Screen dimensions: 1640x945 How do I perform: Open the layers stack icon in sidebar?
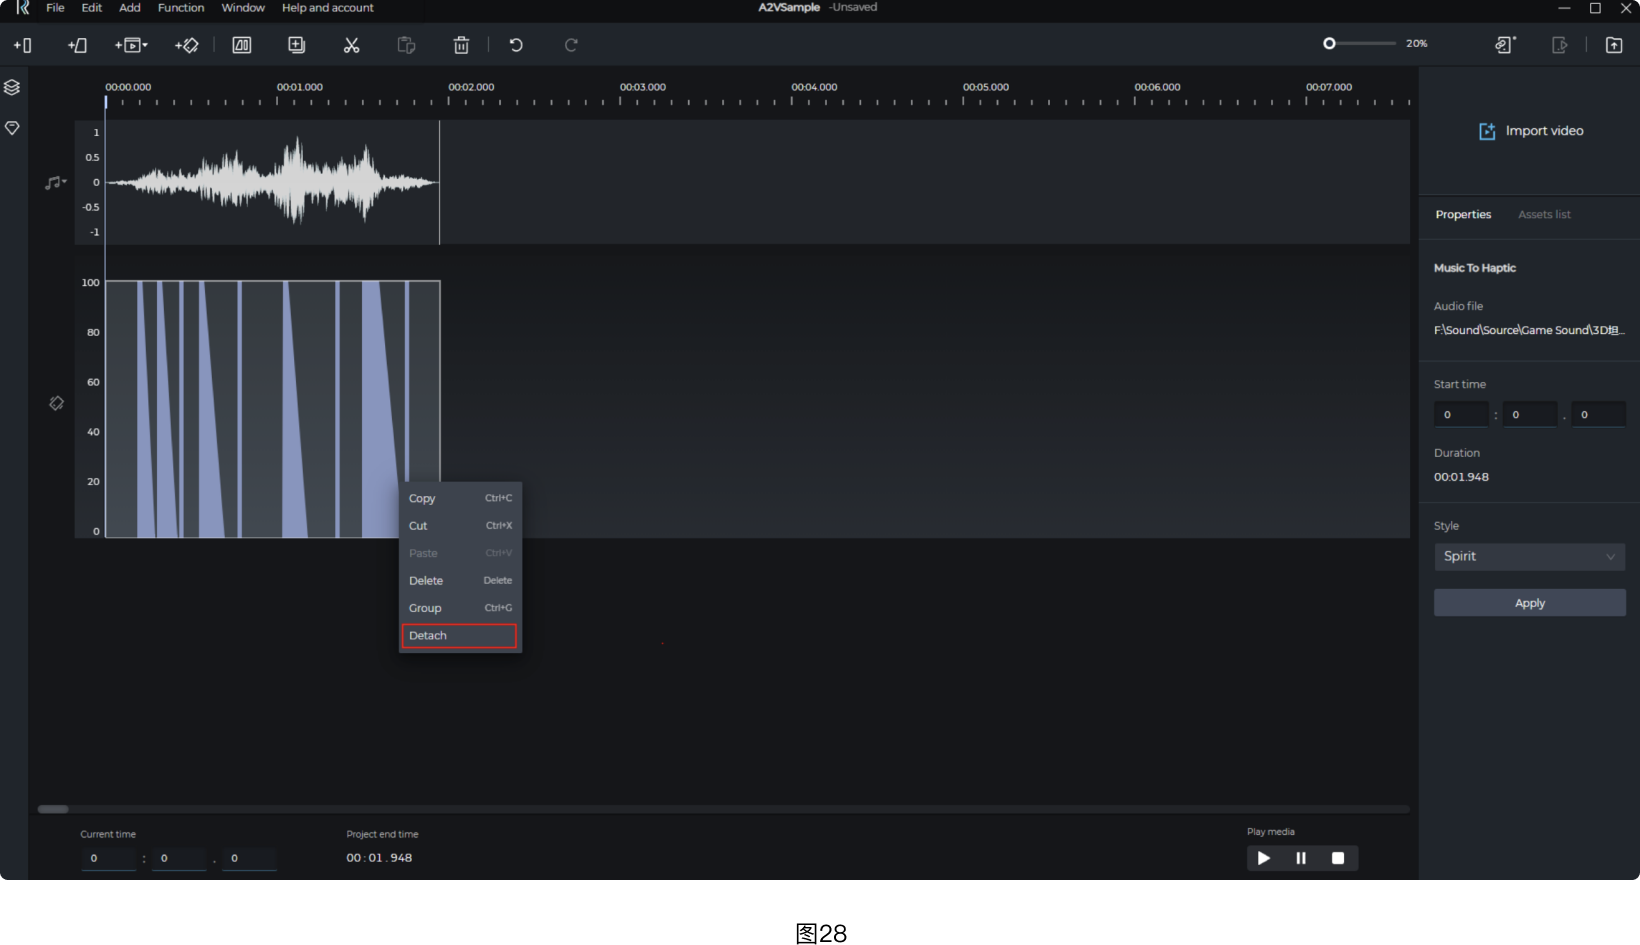click(x=12, y=87)
